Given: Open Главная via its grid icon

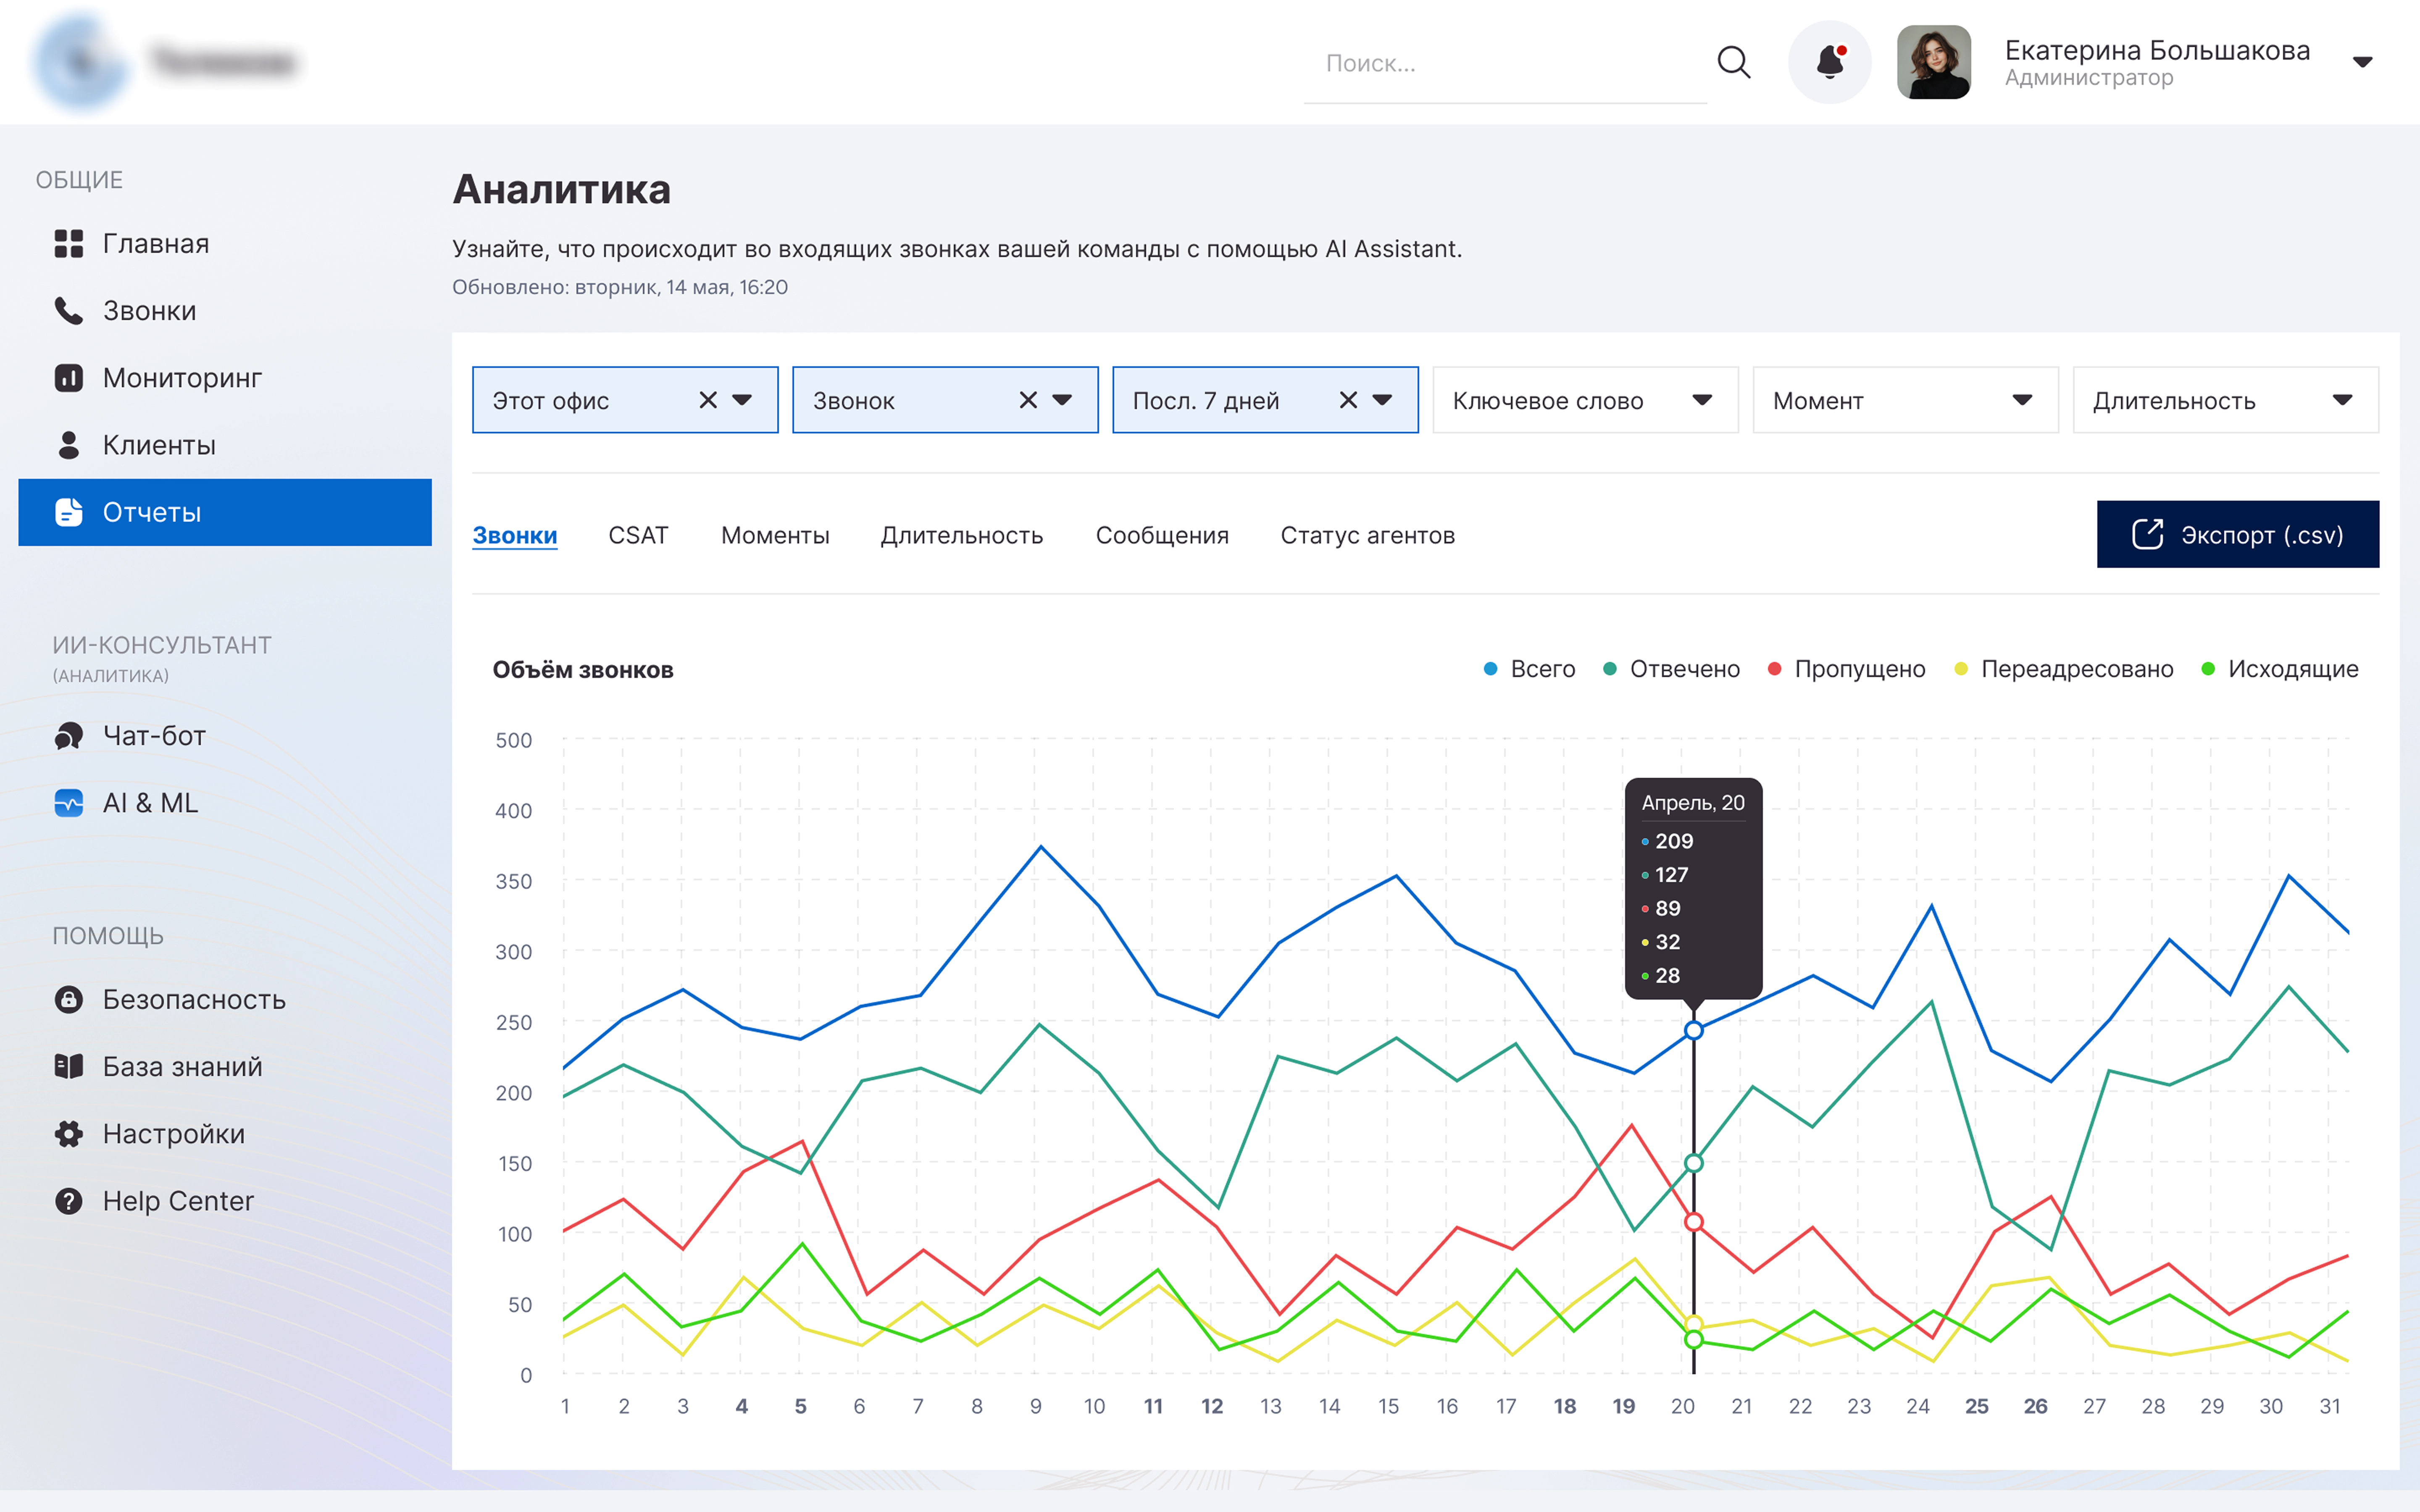Looking at the screenshot, I should 68,243.
